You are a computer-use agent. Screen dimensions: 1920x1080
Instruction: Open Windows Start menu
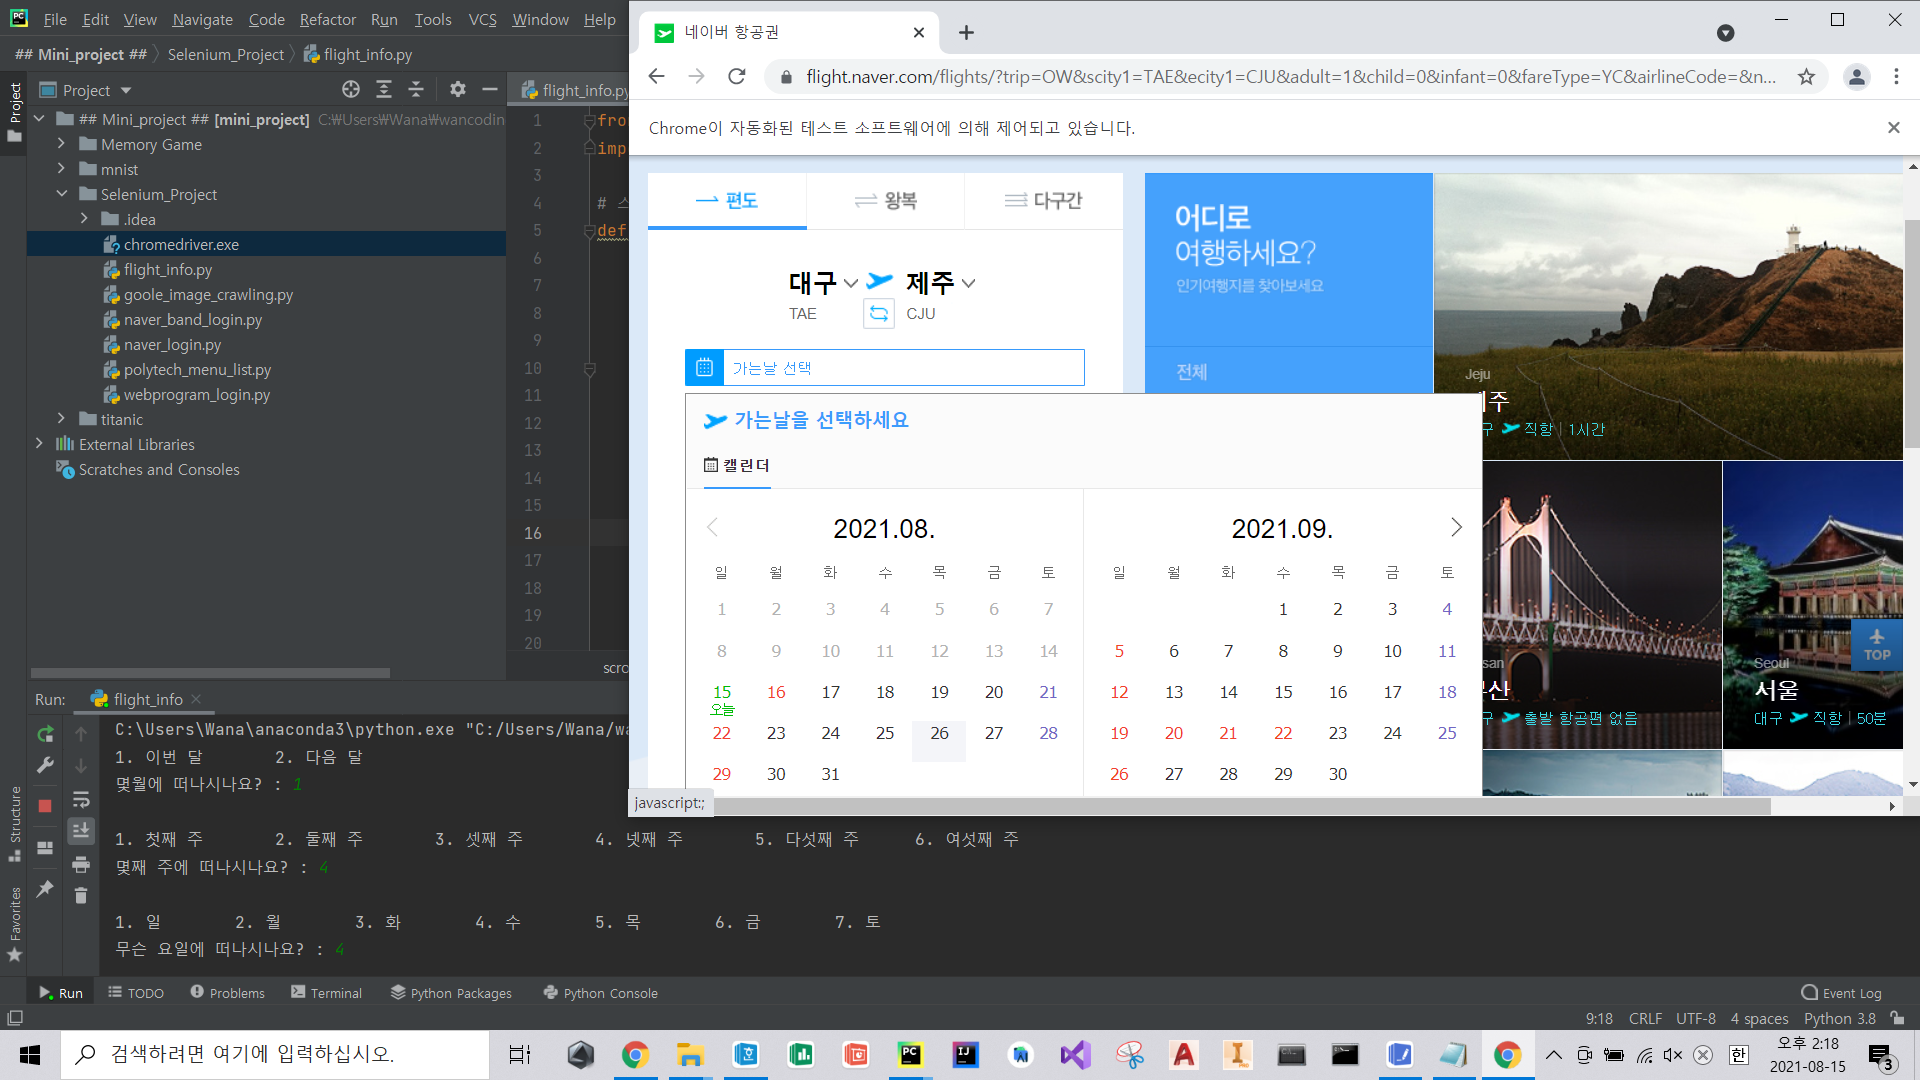pos(30,1055)
